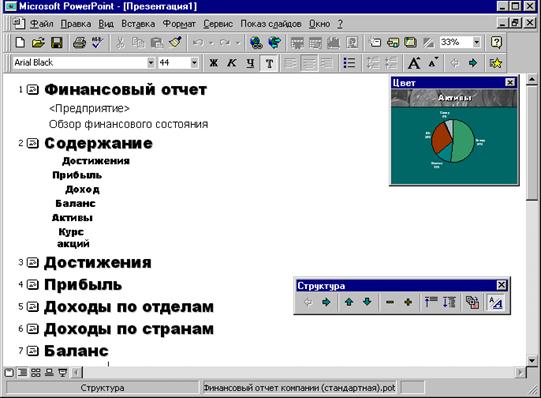Viewport: 541px width, 398px height.
Task: Click the Format Painter brush icon
Action: tap(175, 43)
